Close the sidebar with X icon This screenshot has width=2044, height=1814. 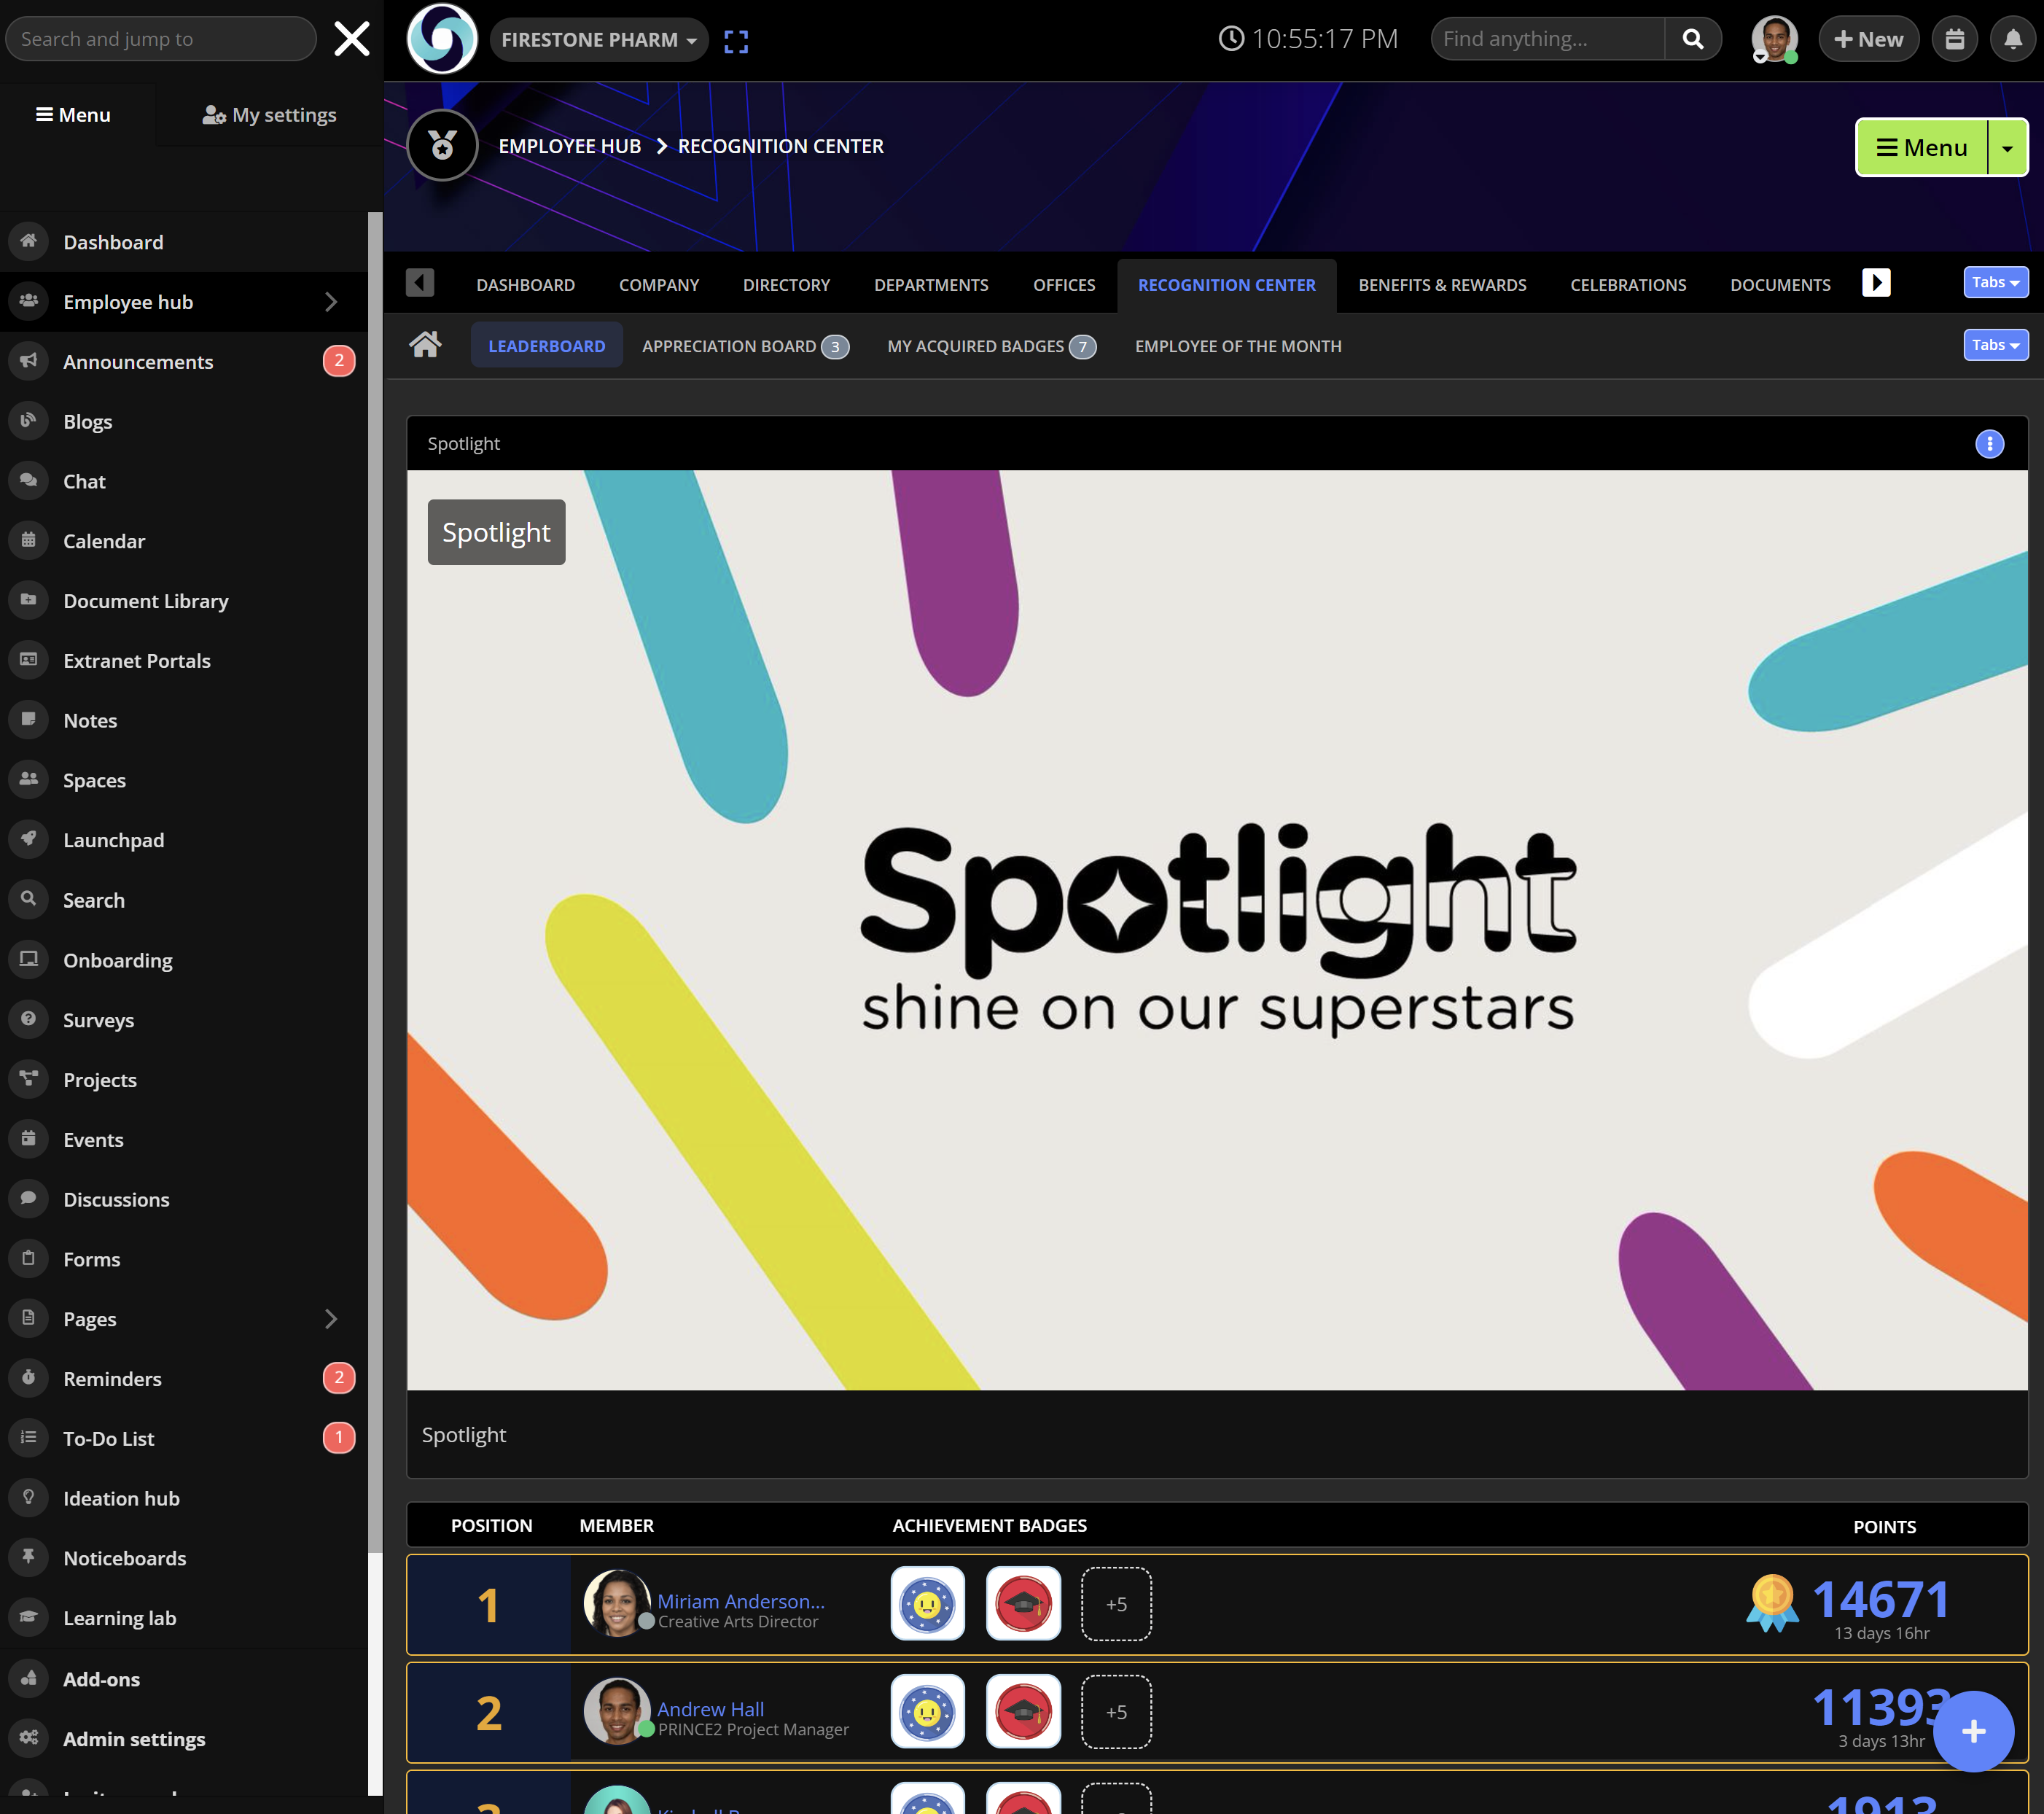tap(352, 39)
